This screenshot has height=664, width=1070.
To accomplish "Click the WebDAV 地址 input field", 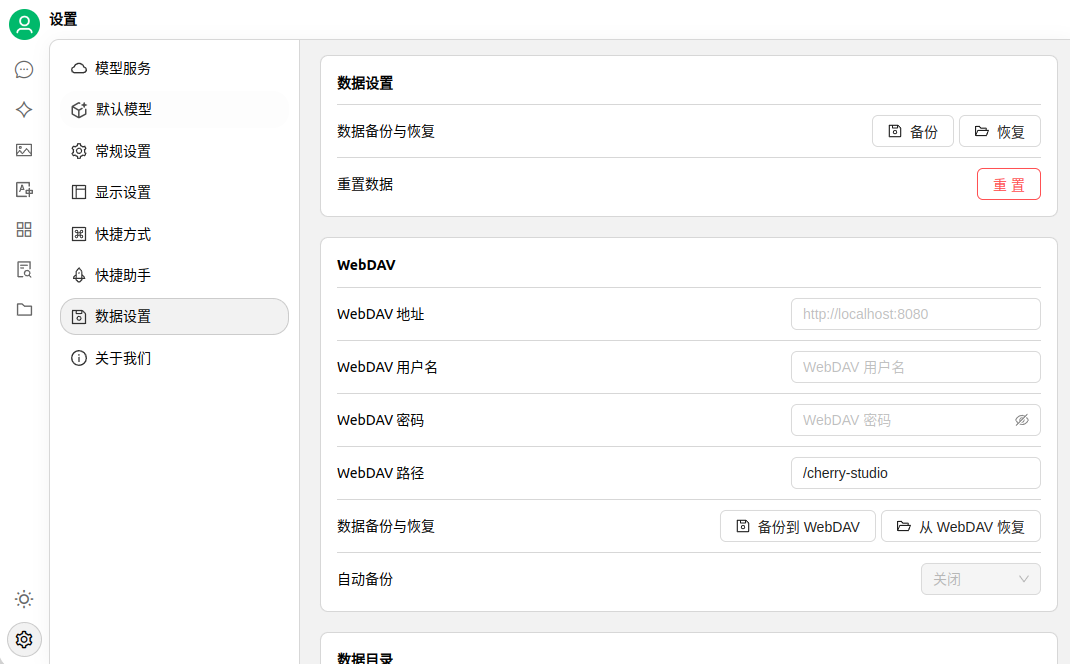I will point(915,314).
